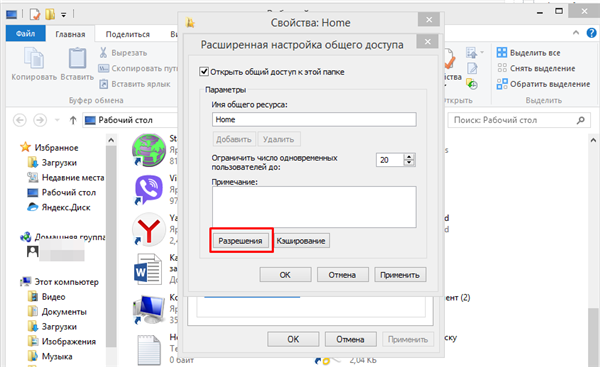The width and height of the screenshot is (600, 367).
Task: Uncheck 'Открыть общий доступ к этой папке'
Action: tap(204, 72)
